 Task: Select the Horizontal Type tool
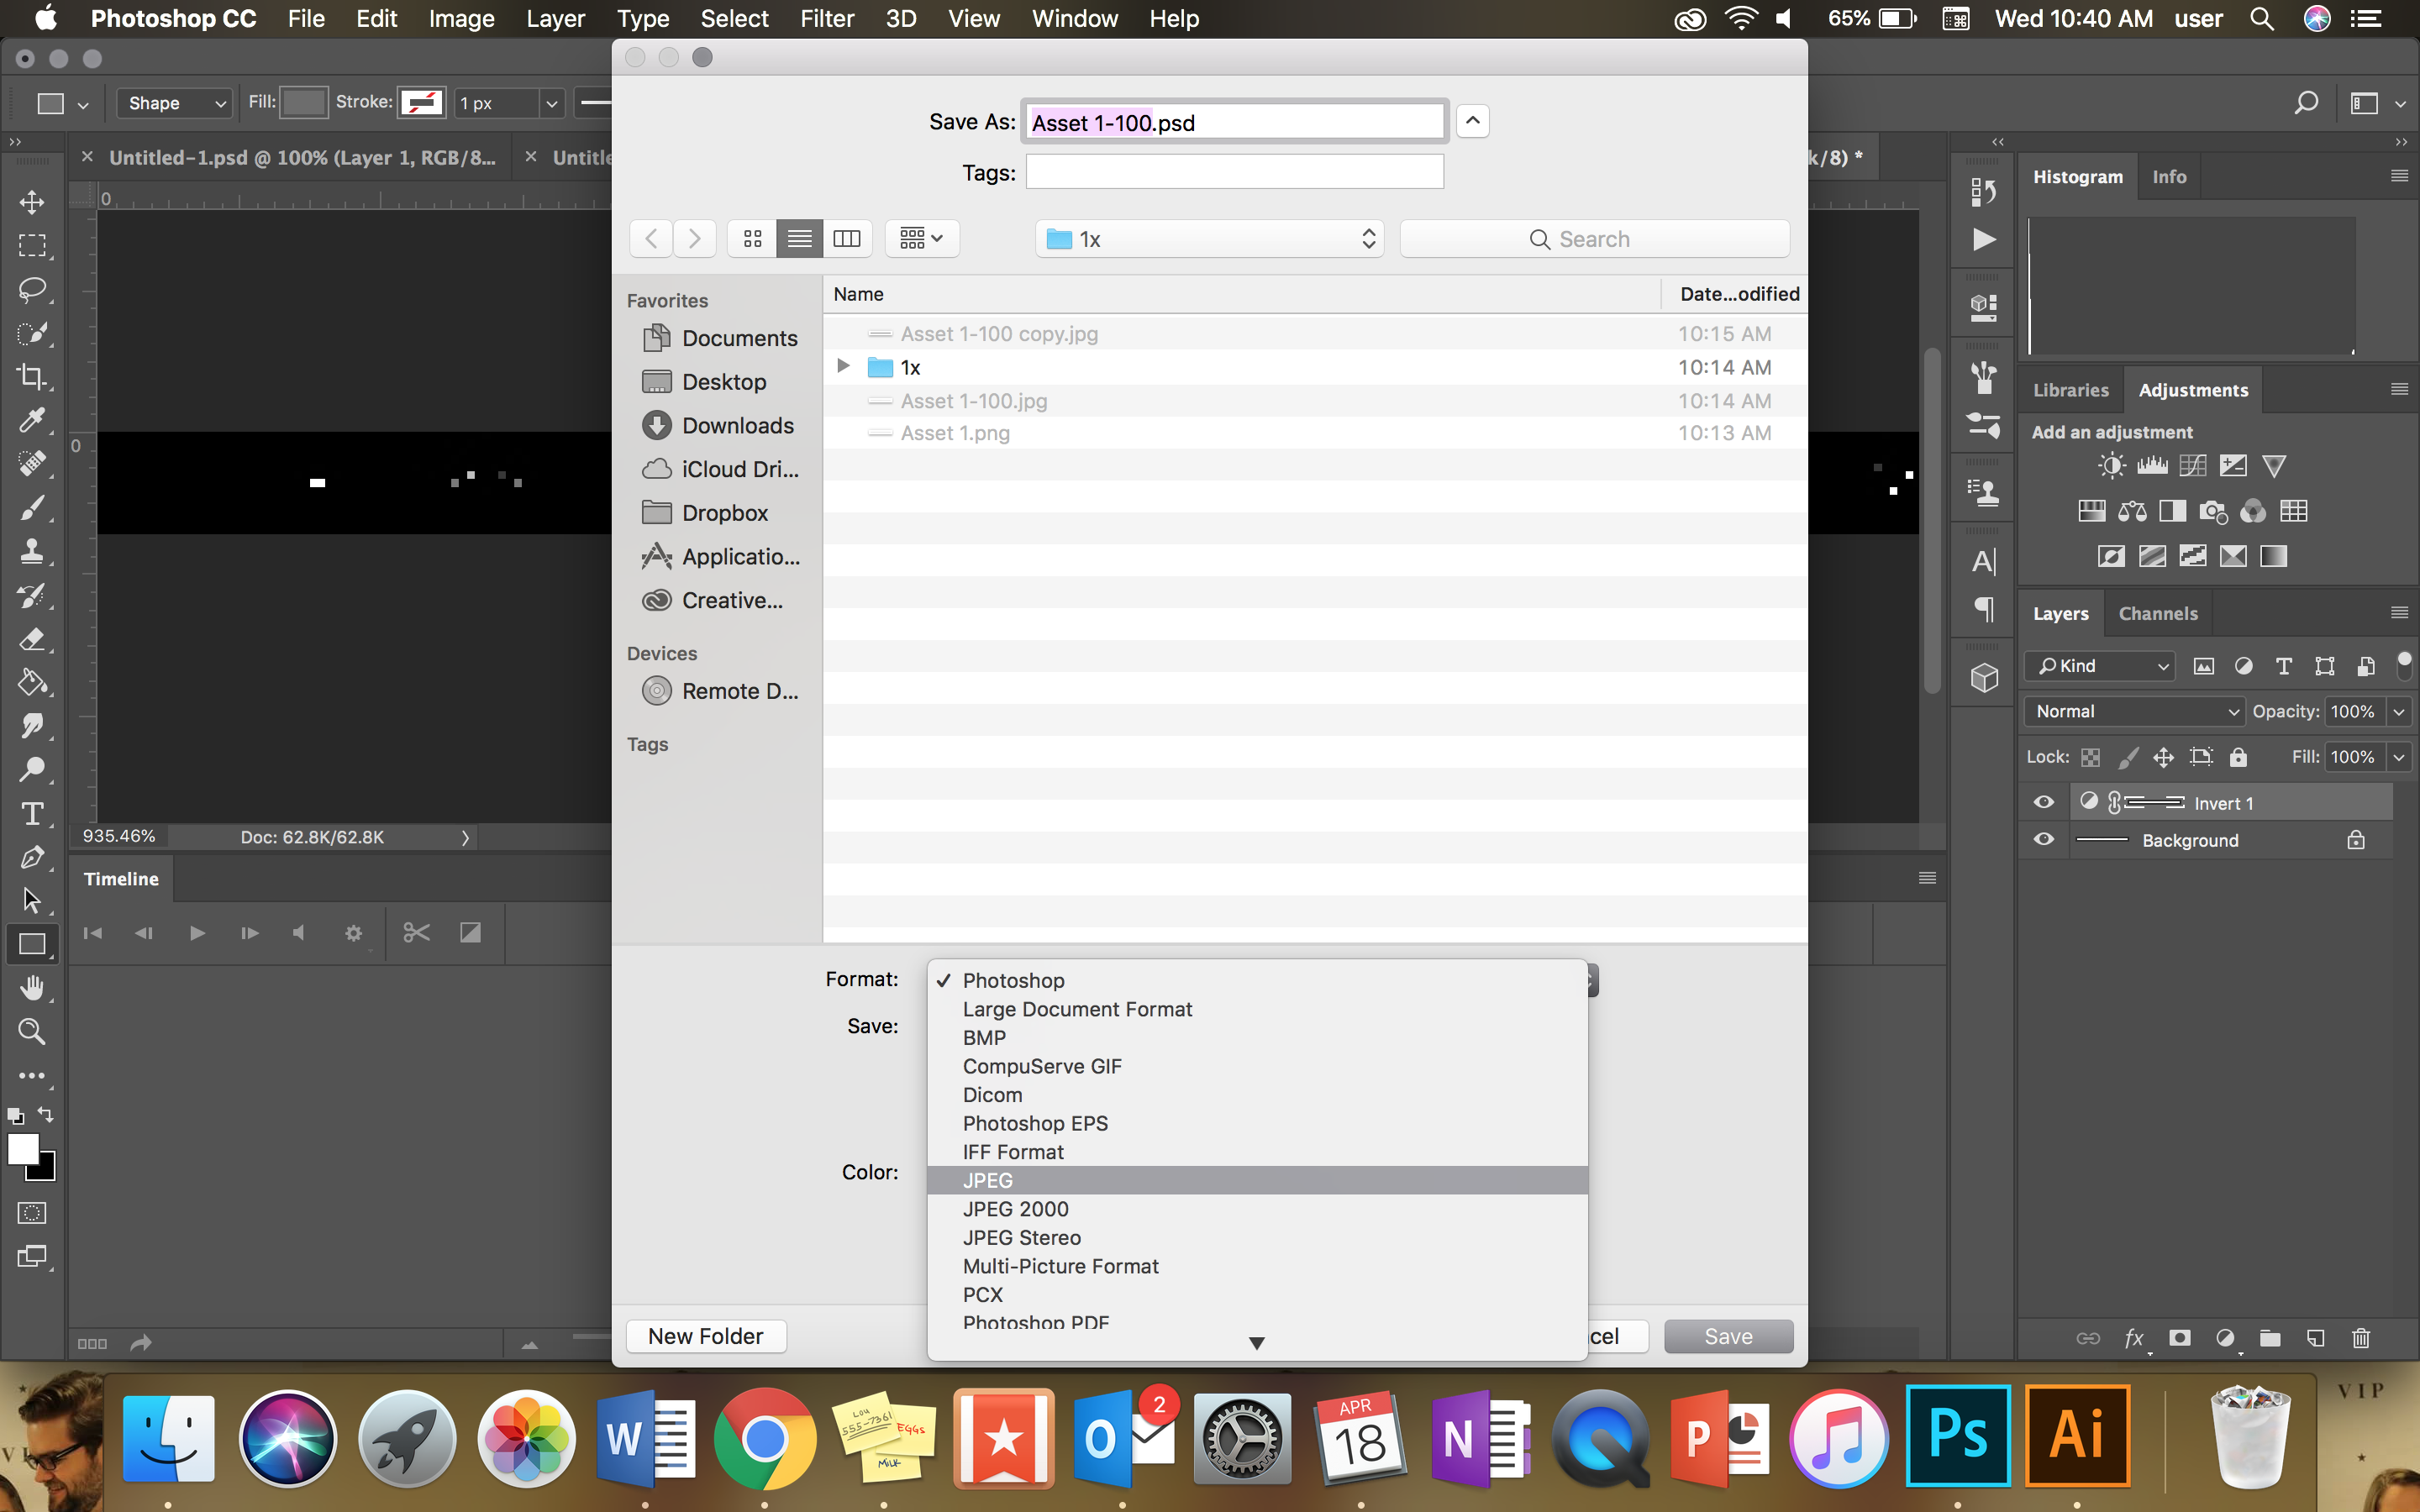(33, 814)
